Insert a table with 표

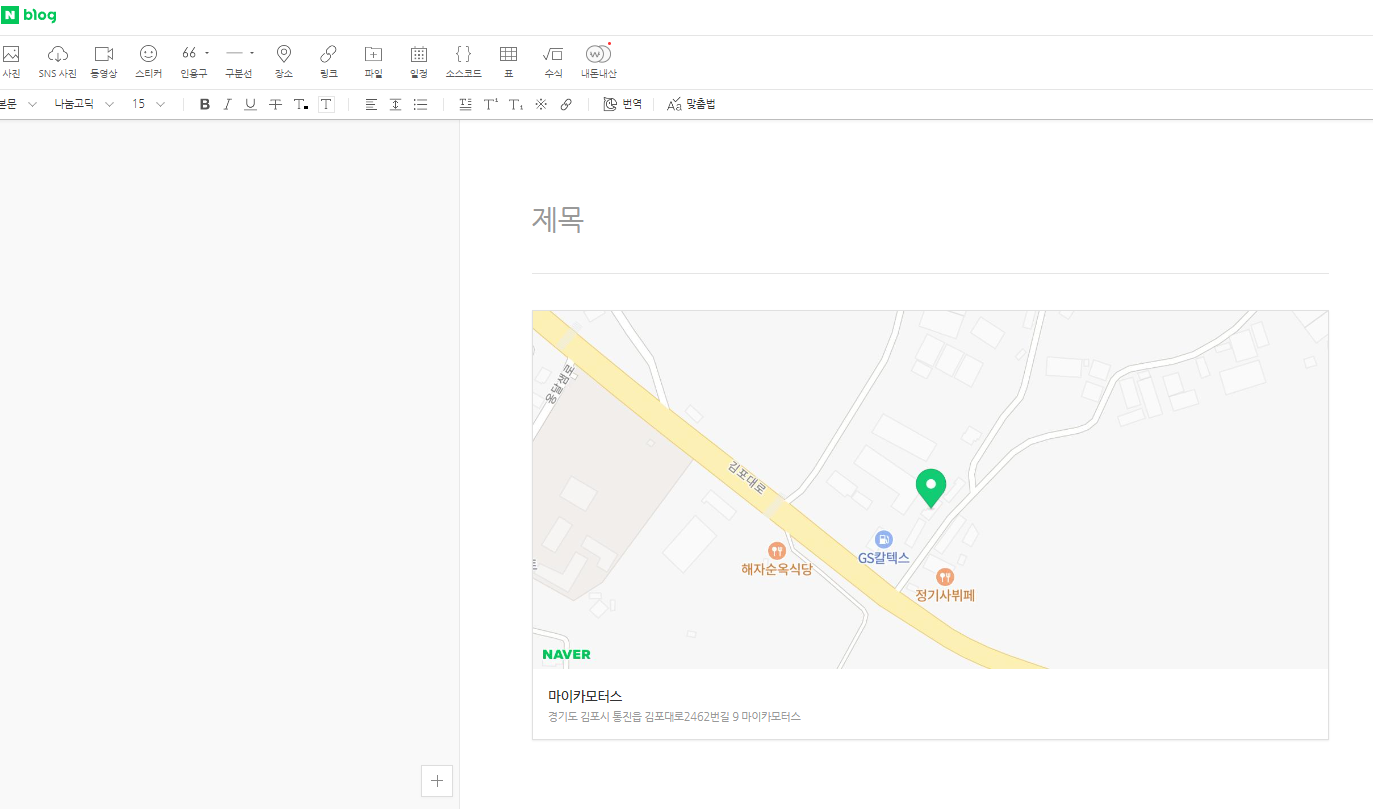(508, 61)
